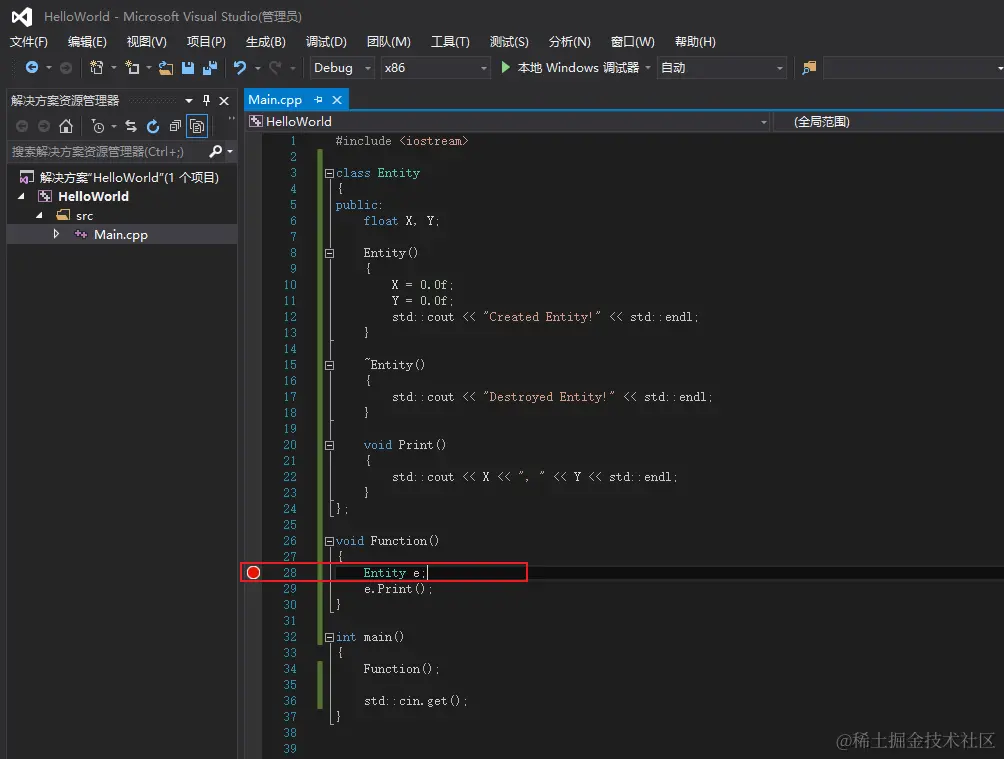The width and height of the screenshot is (1004, 759).
Task: Select the Main.cpp editor tab
Action: click(x=275, y=99)
